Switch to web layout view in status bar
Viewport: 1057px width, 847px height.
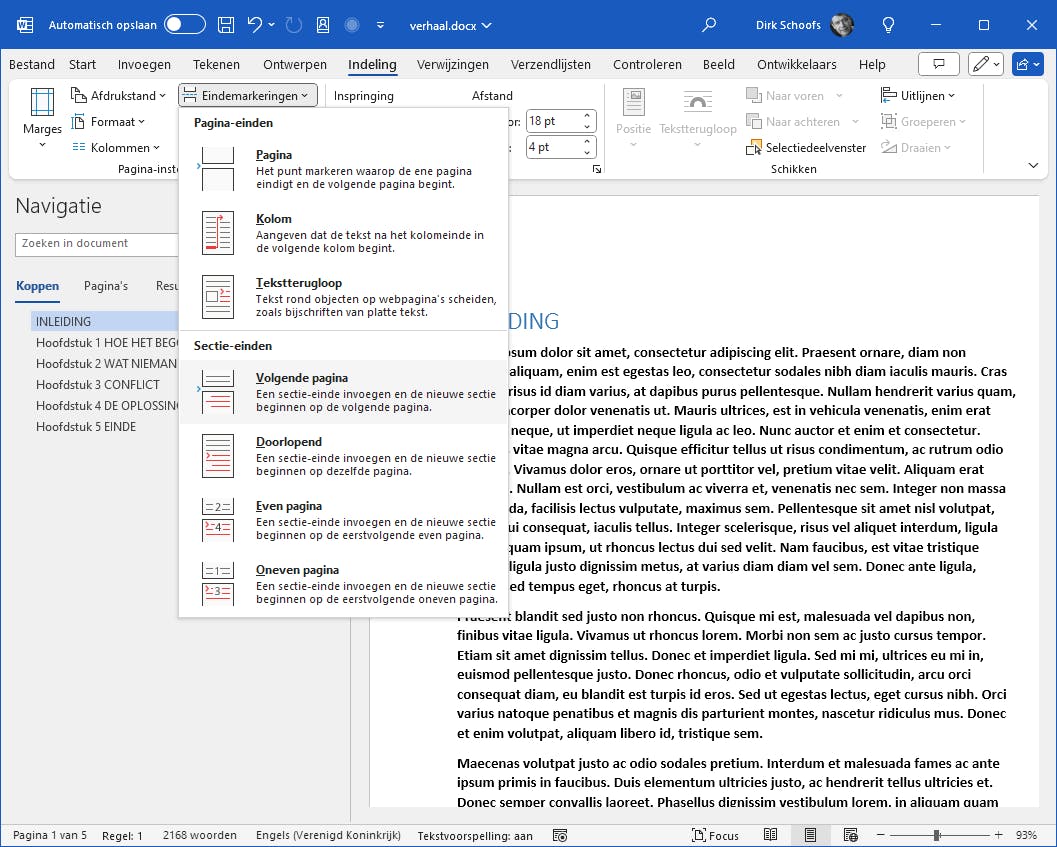[850, 835]
